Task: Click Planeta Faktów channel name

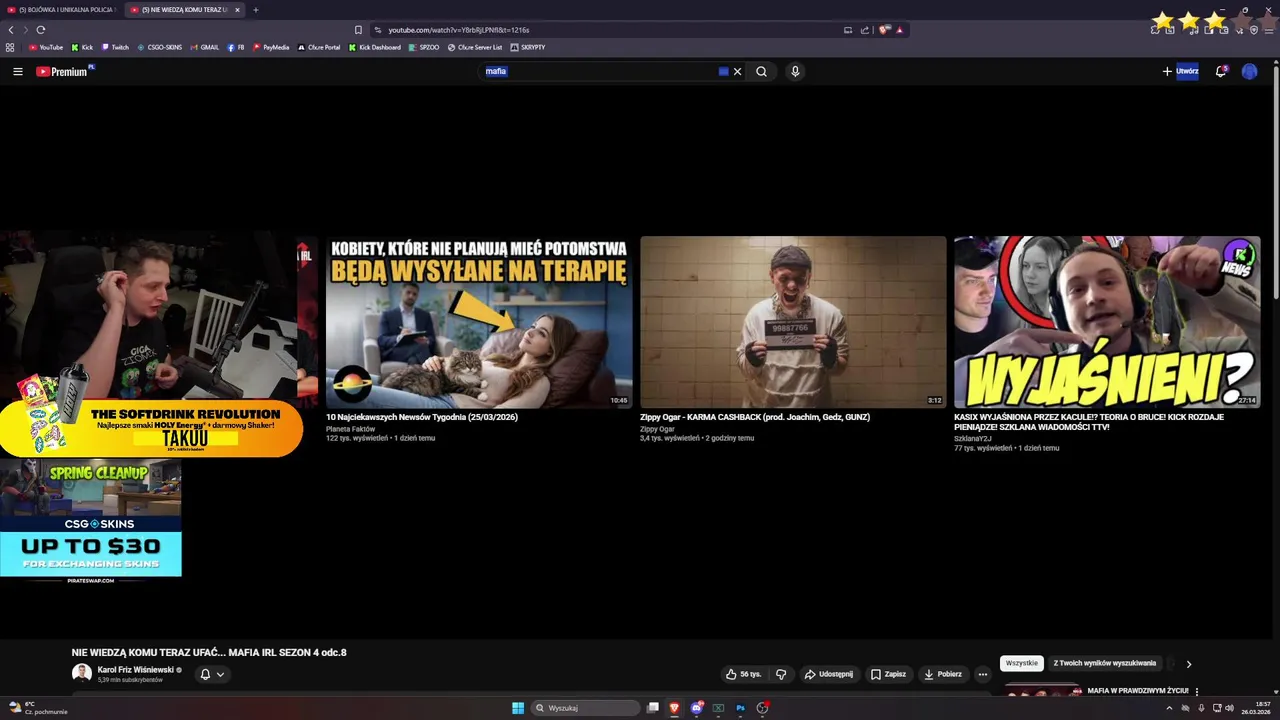Action: [350, 429]
